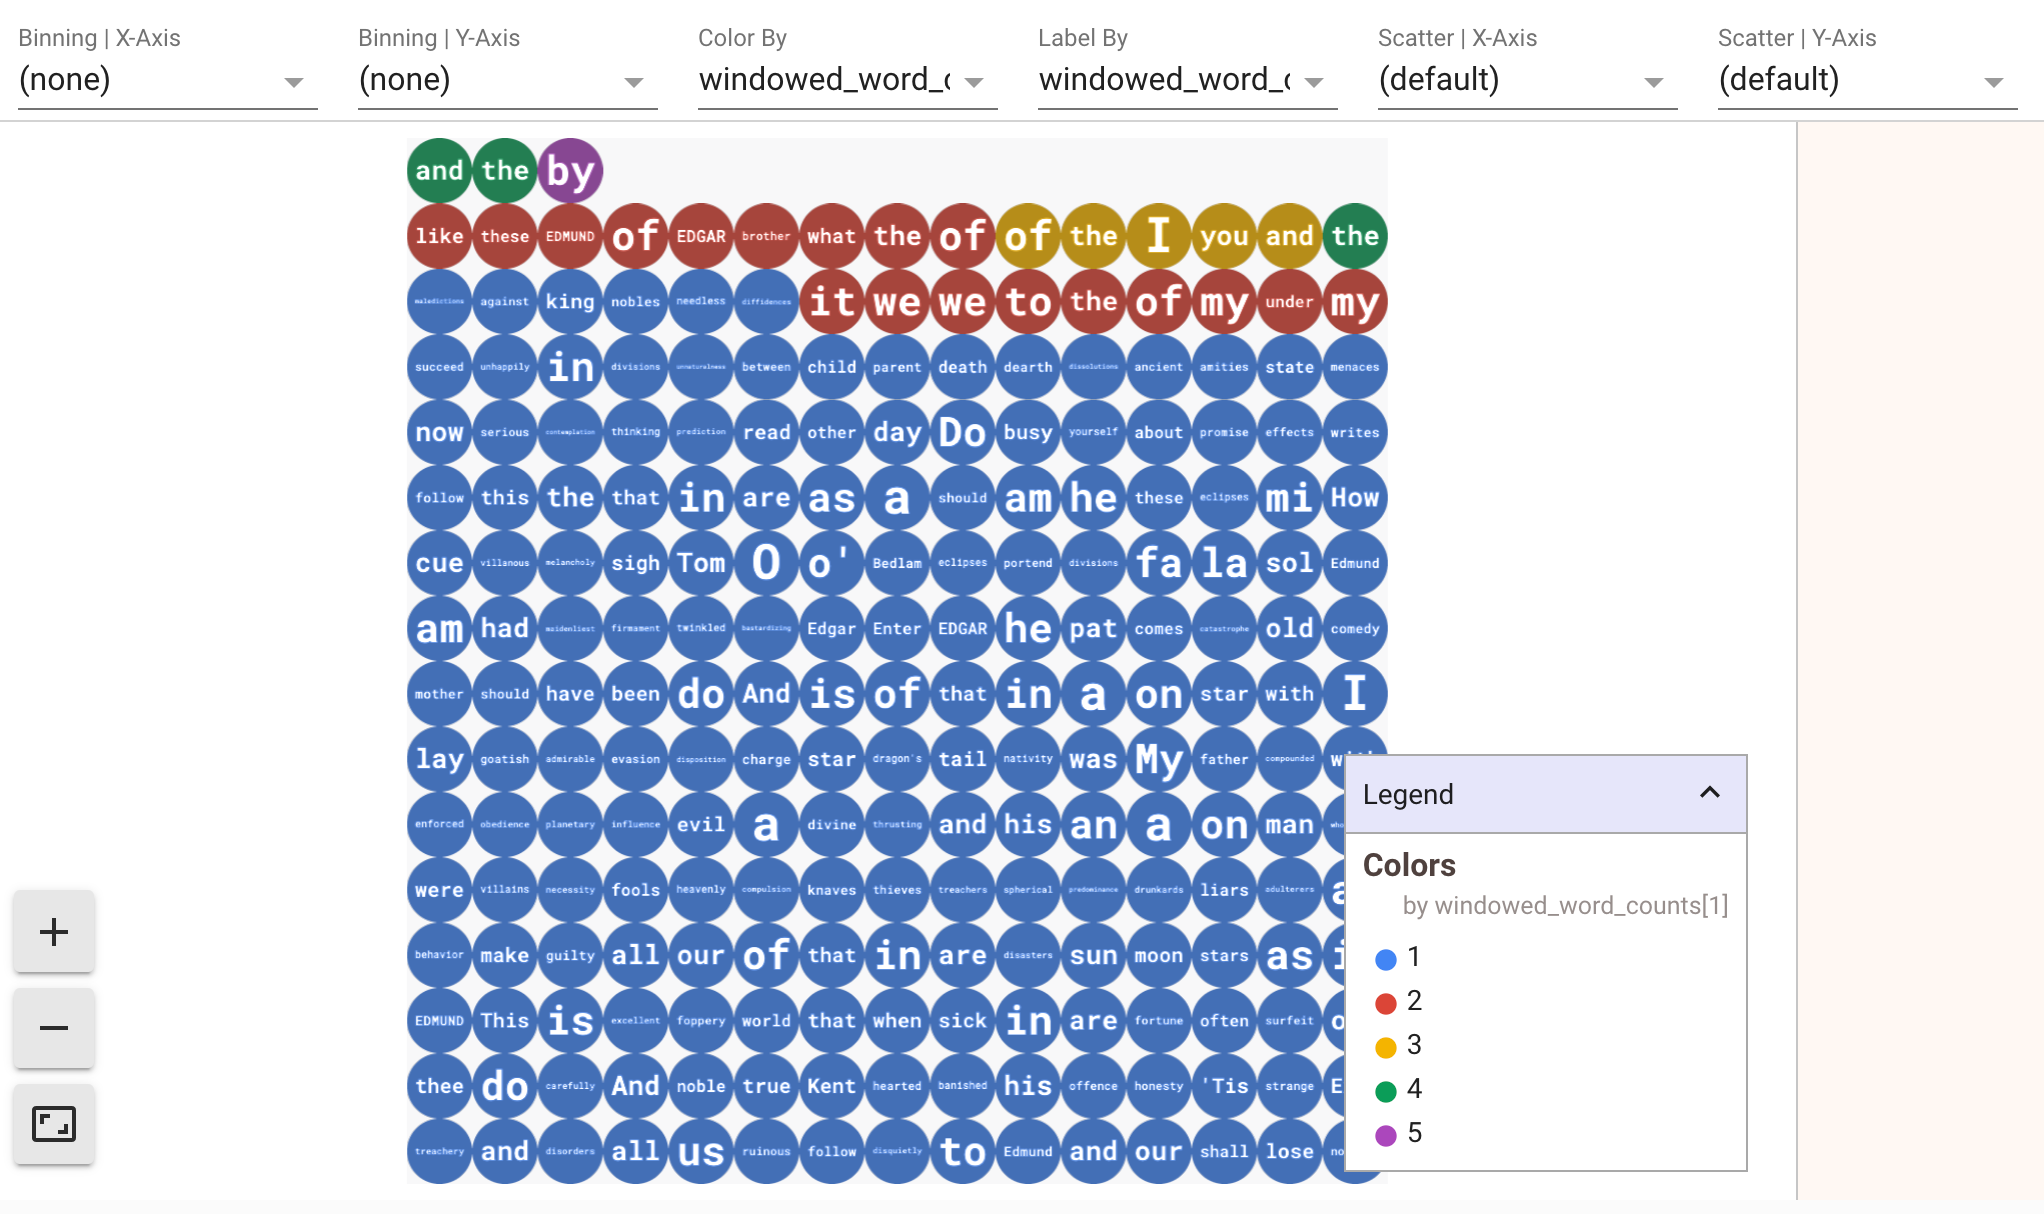Click the zoom out (-) icon

[x=53, y=1026]
